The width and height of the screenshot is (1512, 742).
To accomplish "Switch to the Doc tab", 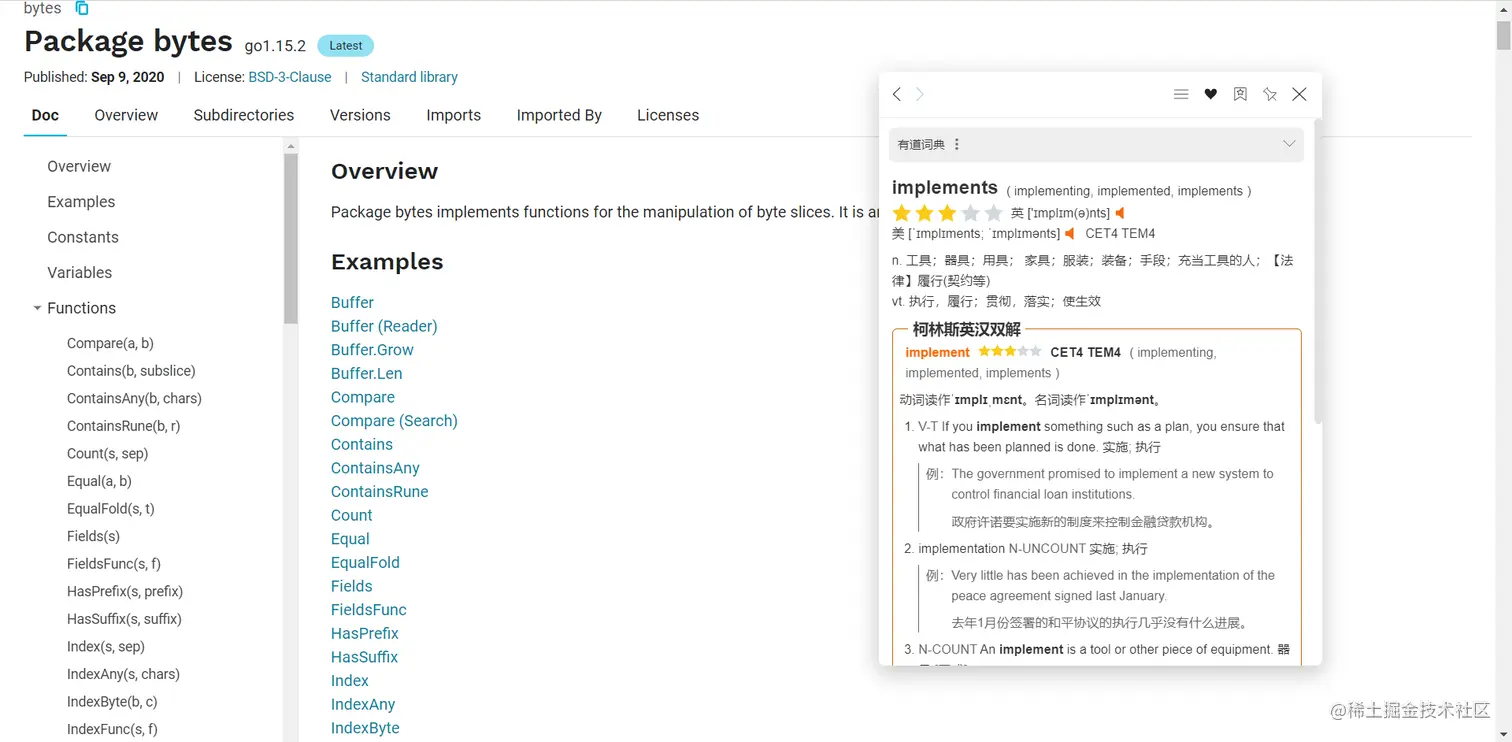I will (45, 115).
